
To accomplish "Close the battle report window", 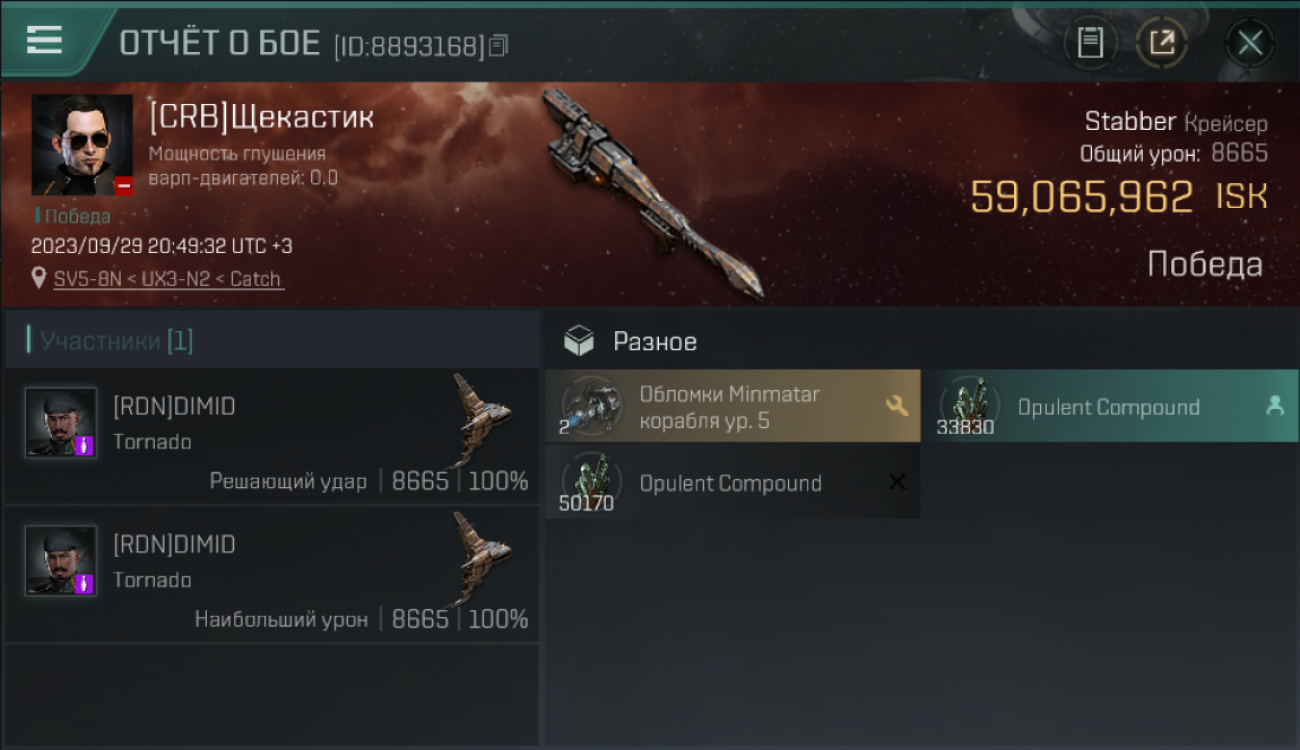I will click(x=1250, y=43).
